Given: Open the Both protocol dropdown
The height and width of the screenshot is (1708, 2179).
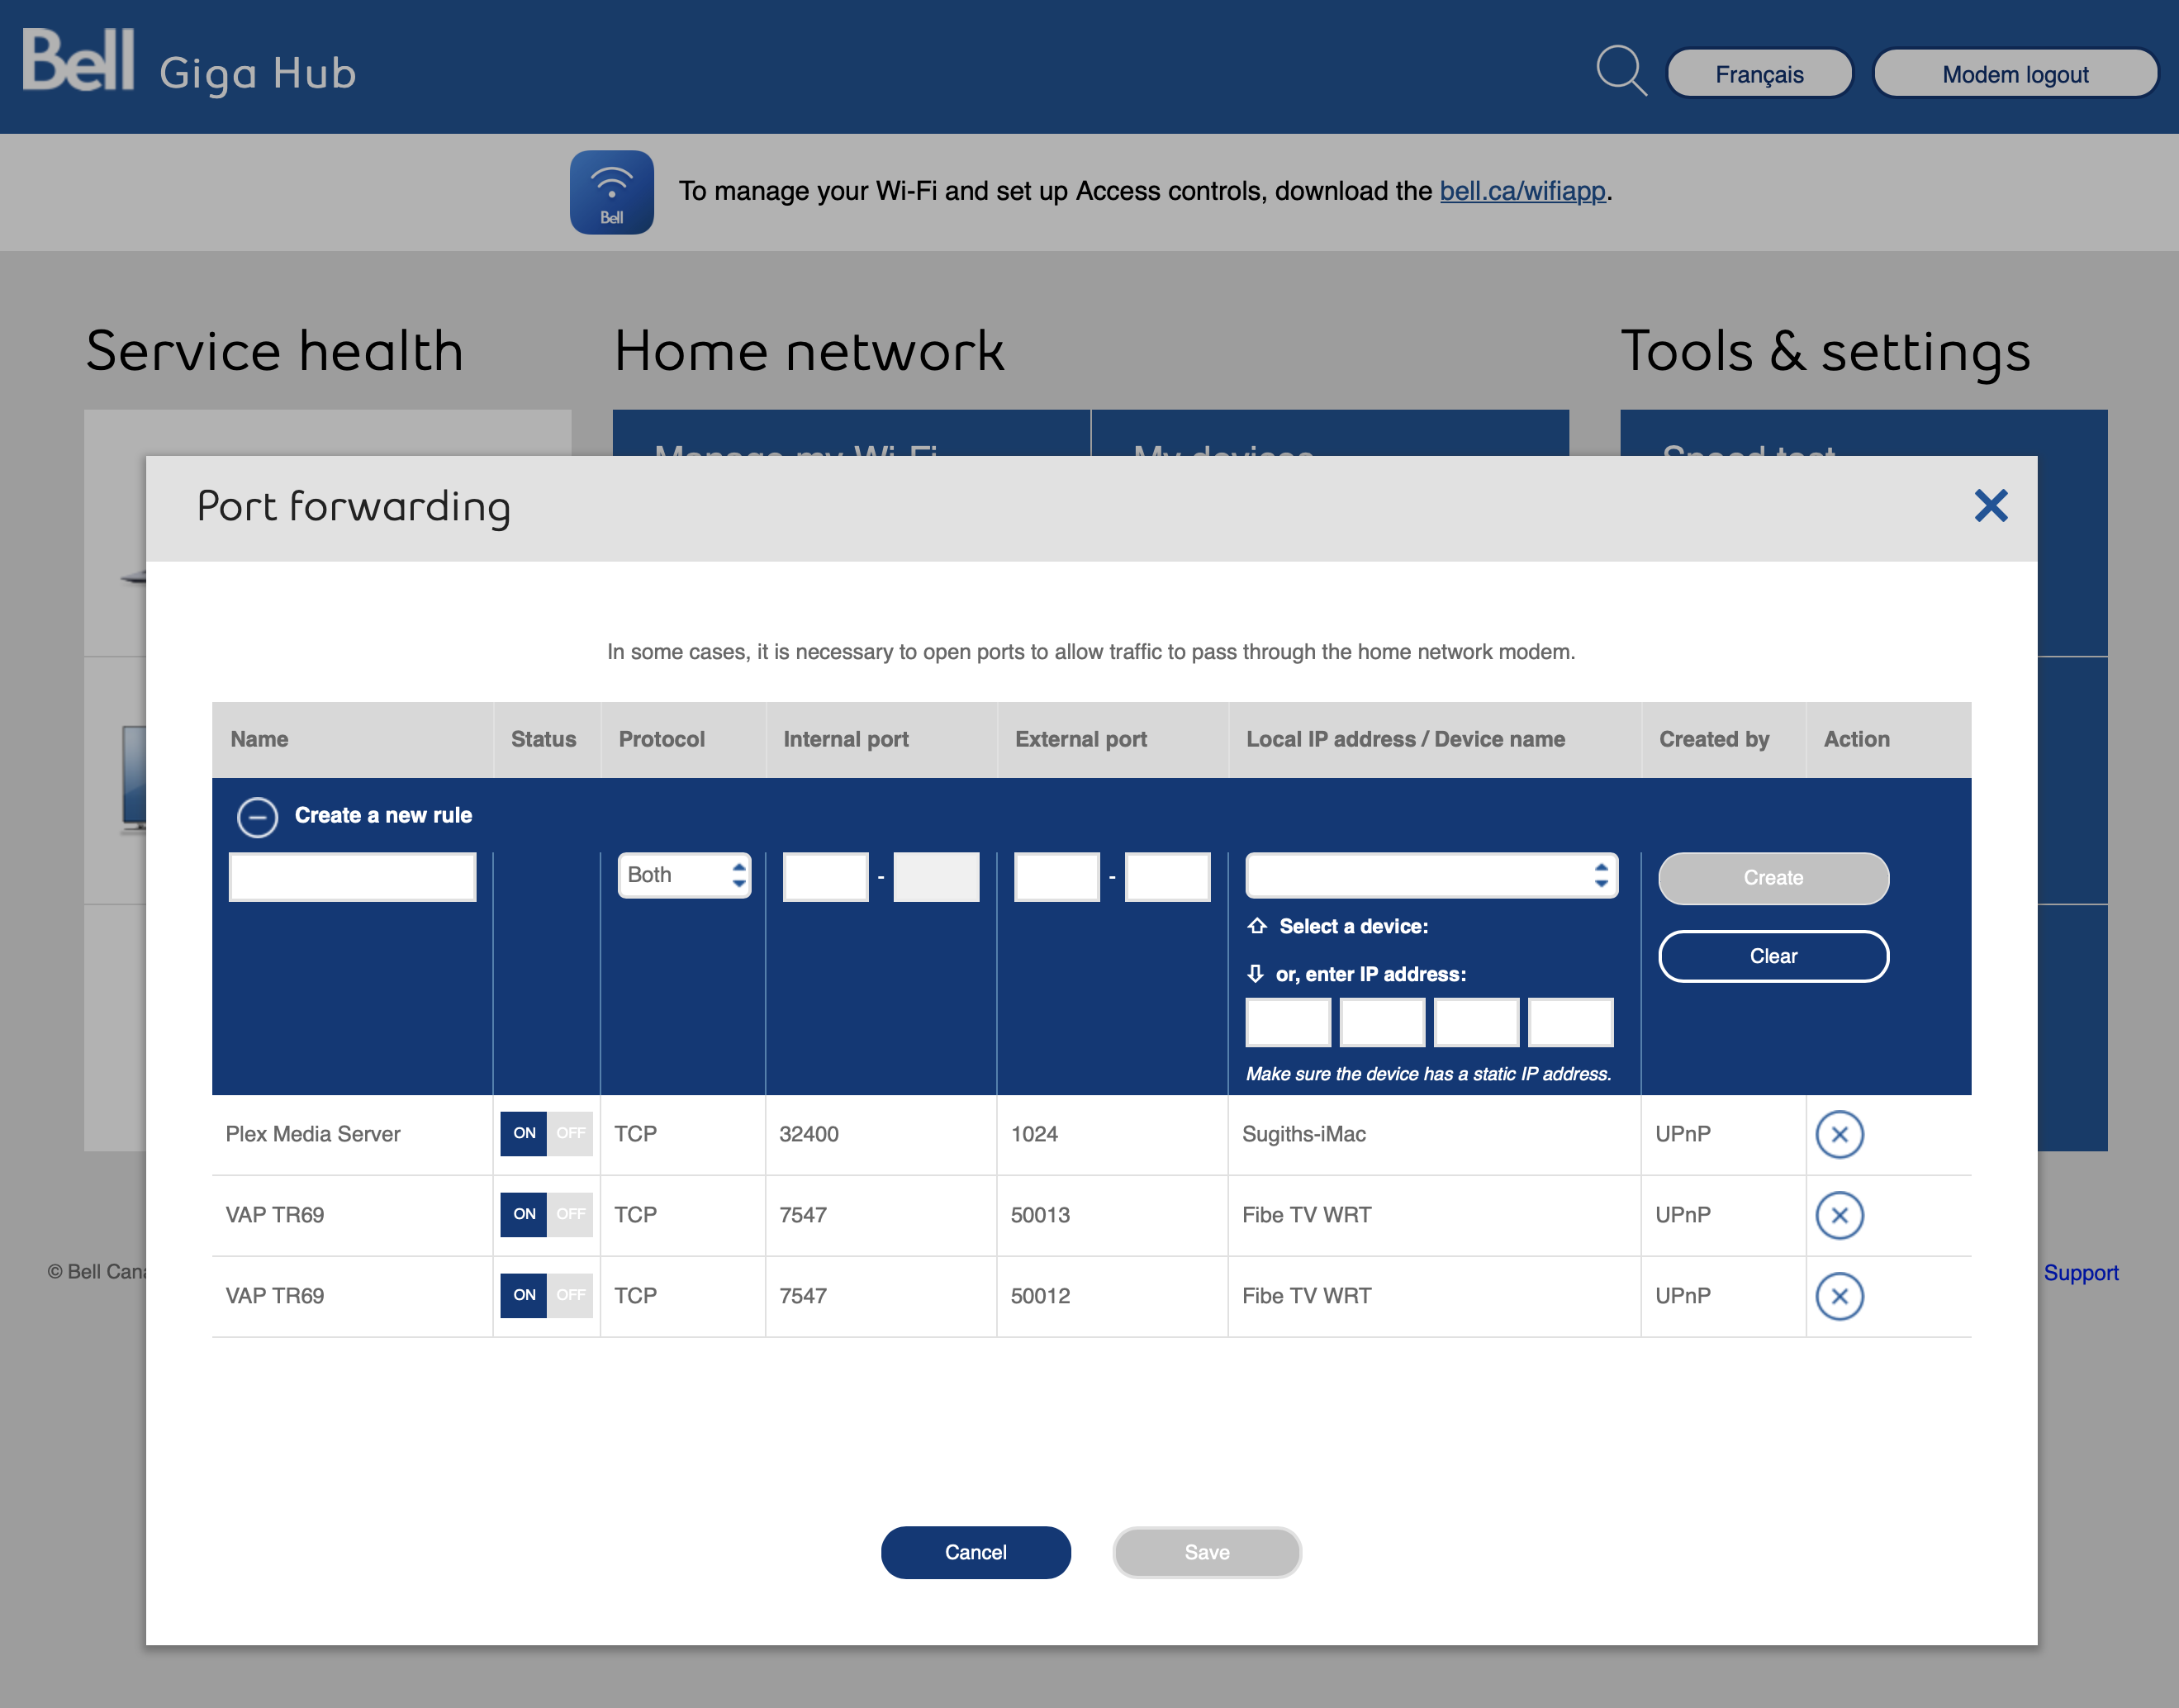Looking at the screenshot, I should click(684, 875).
